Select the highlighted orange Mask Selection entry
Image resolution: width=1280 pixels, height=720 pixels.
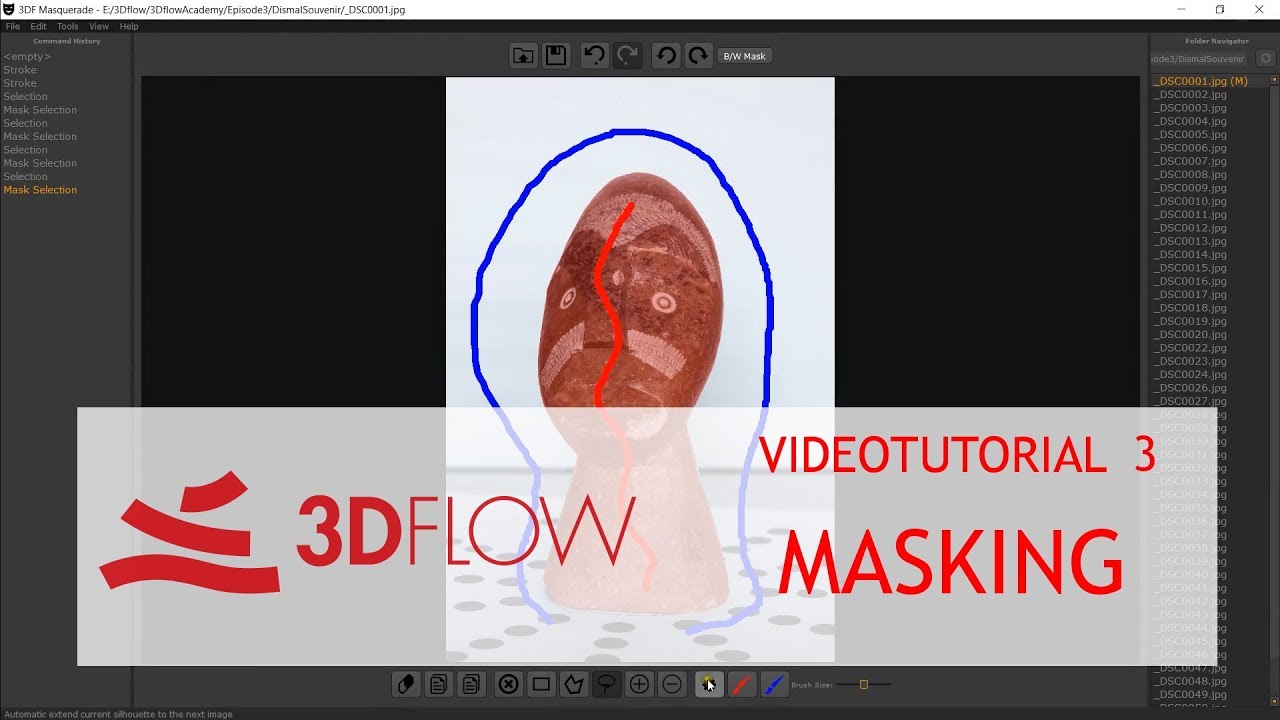40,190
